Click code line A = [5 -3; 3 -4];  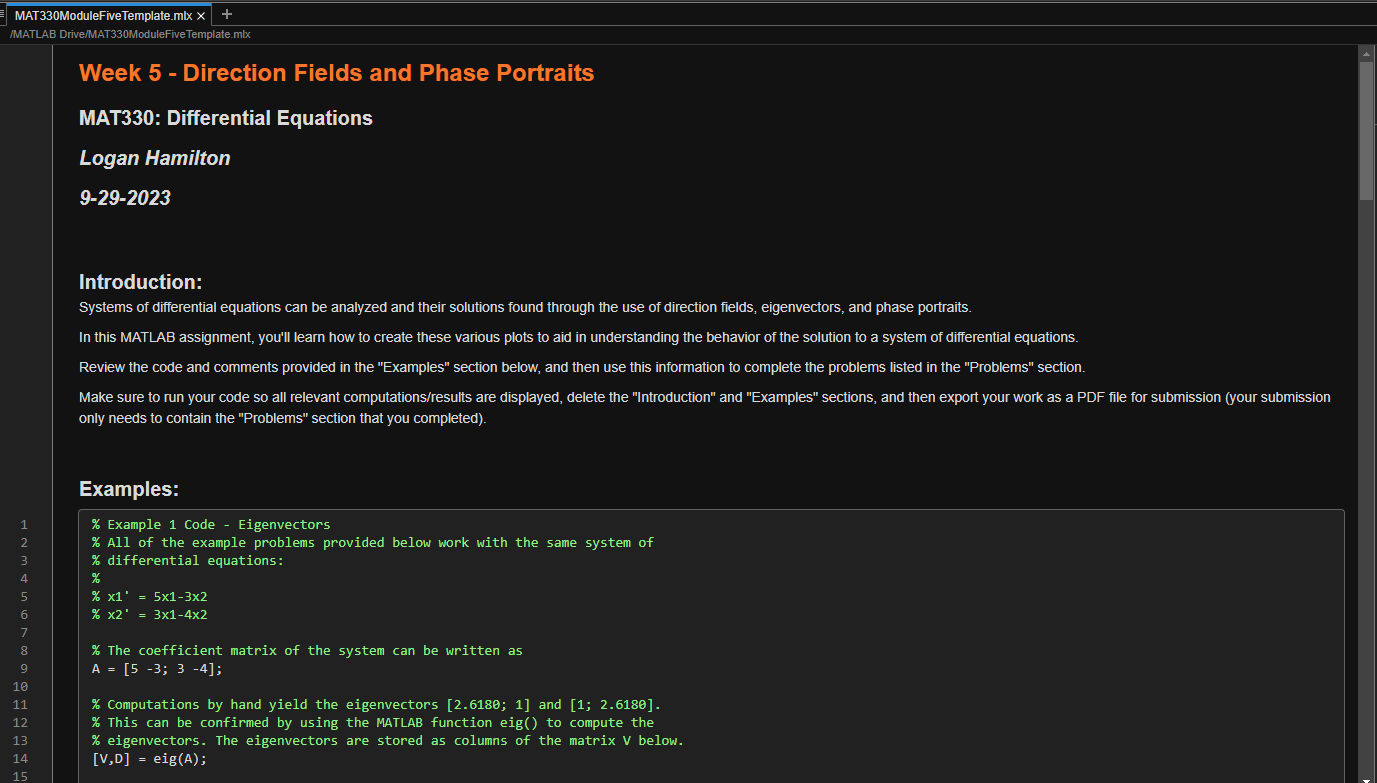tap(157, 668)
